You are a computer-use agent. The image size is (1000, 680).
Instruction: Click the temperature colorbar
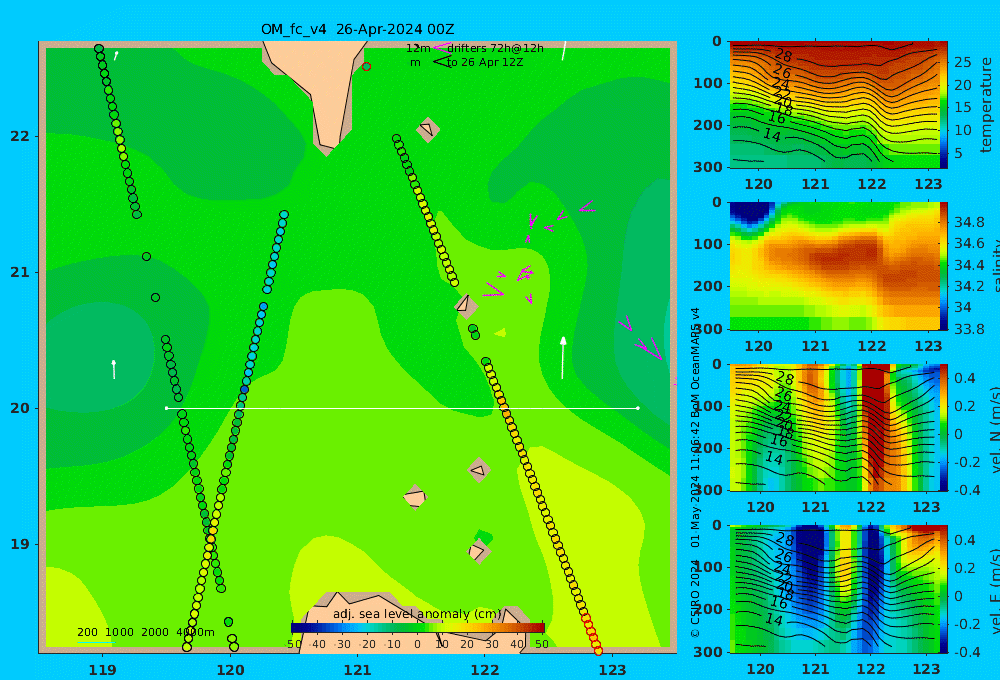pyautogui.click(x=944, y=105)
